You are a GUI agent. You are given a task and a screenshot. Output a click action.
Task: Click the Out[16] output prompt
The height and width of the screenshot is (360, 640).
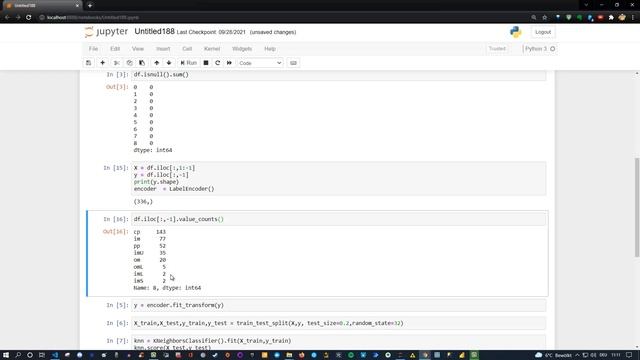point(115,232)
